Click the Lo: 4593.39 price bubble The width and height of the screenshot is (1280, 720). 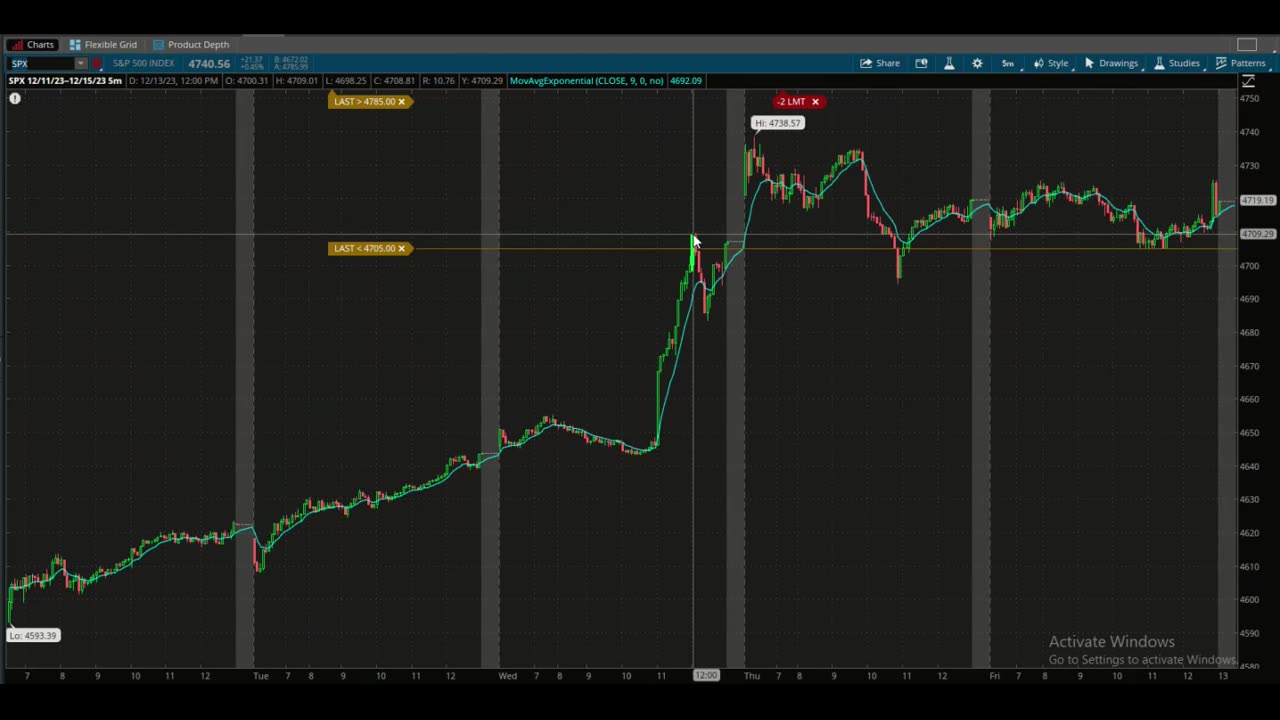pyautogui.click(x=34, y=635)
